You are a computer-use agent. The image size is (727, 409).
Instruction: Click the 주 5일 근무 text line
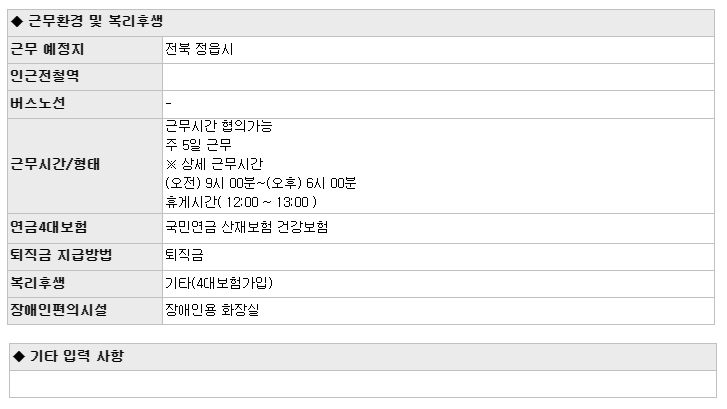(198, 145)
